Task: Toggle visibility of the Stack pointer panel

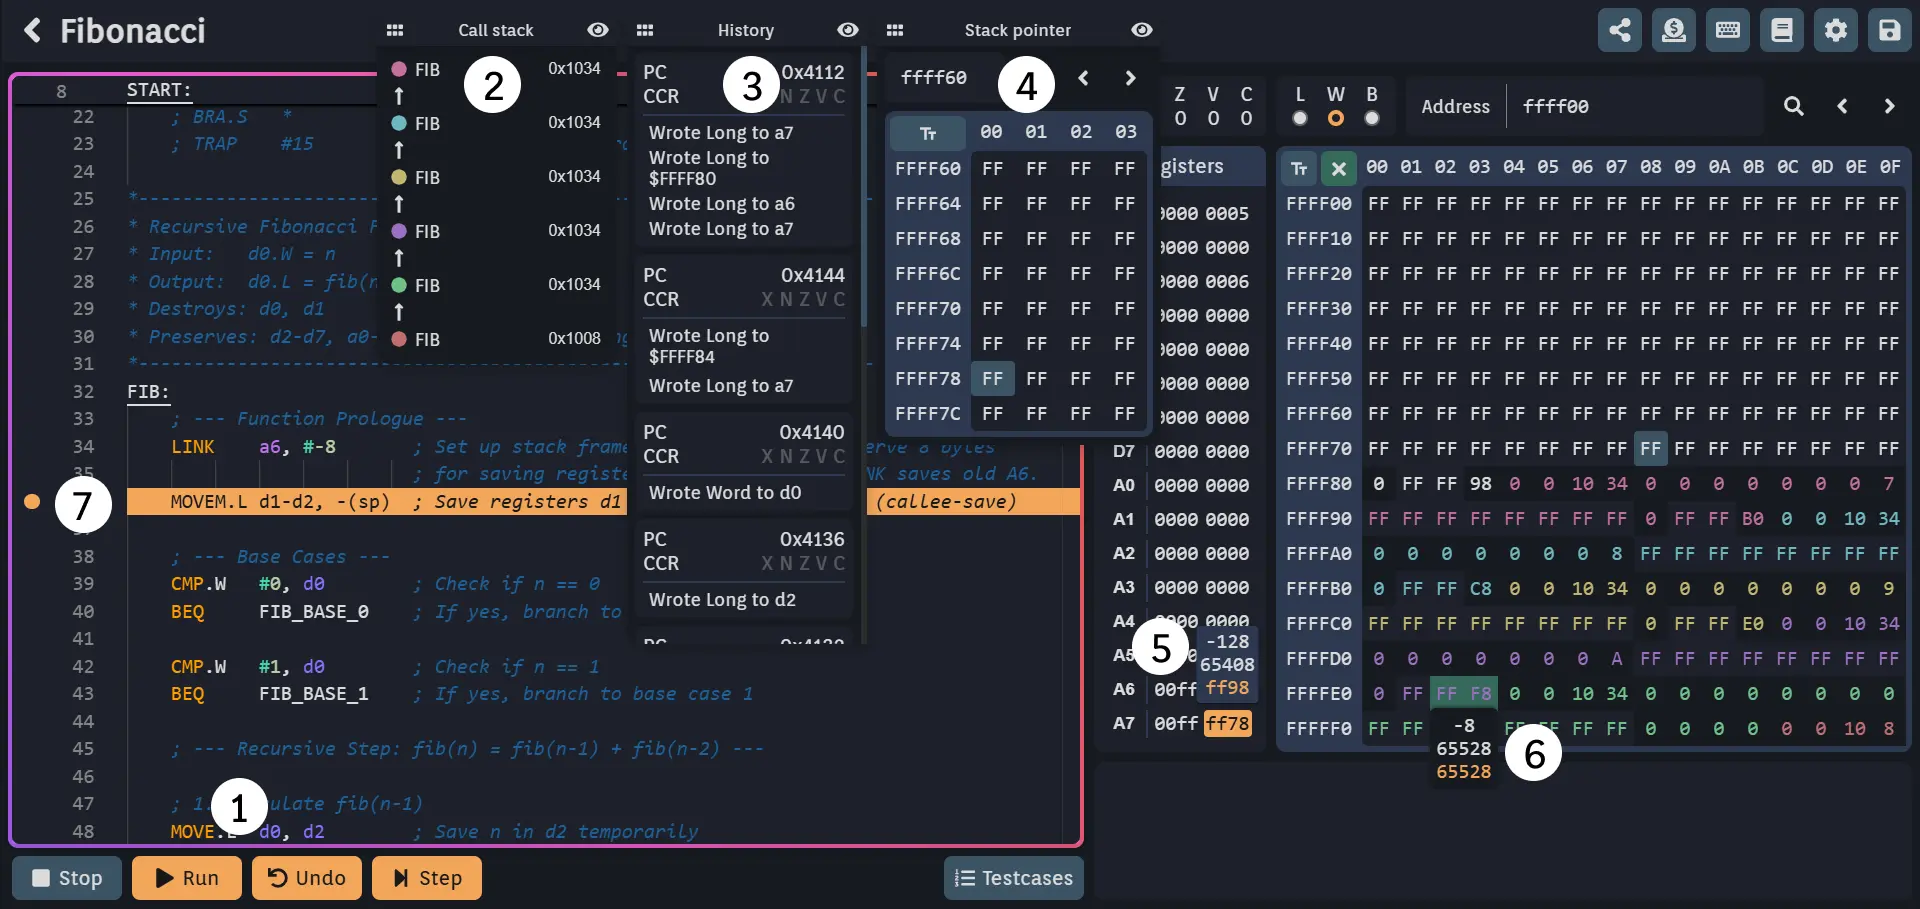Action: [x=1142, y=30]
